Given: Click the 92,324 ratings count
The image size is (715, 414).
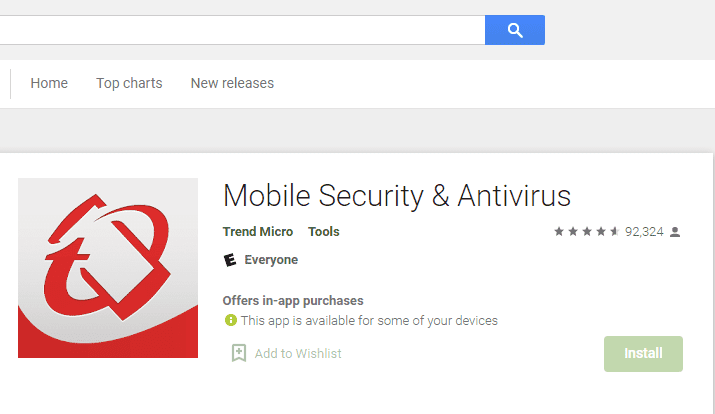Looking at the screenshot, I should 644,232.
